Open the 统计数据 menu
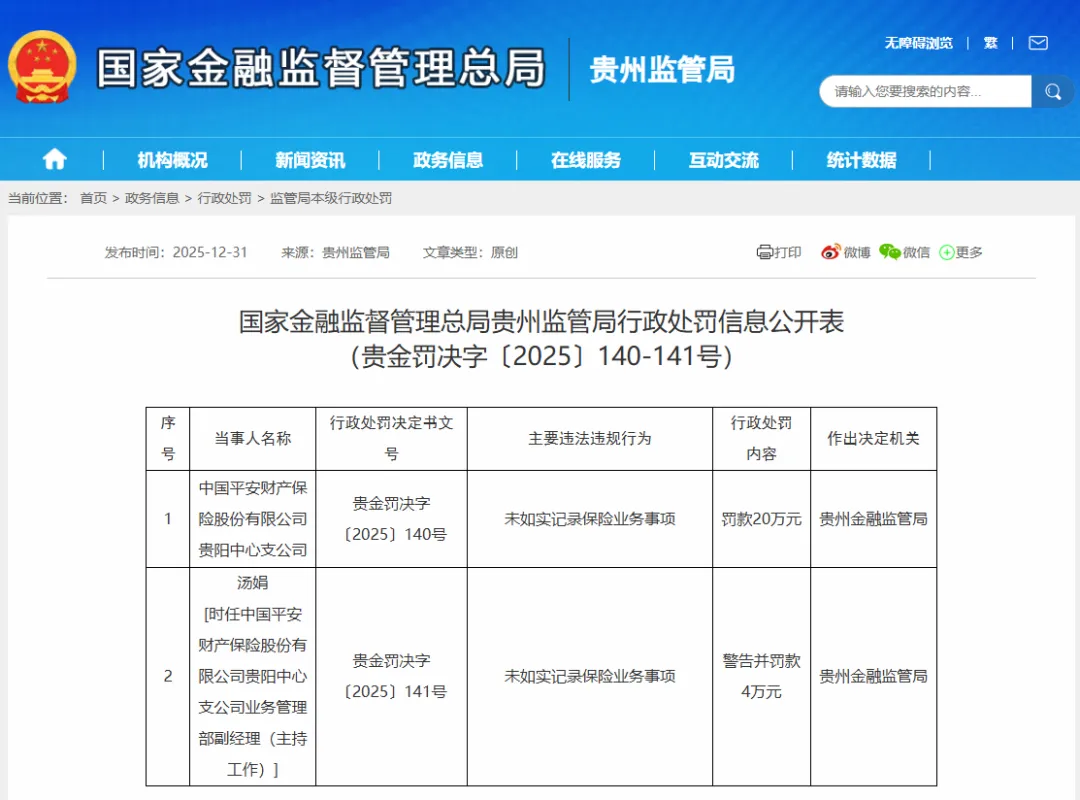Image resolution: width=1080 pixels, height=800 pixels. pyautogui.click(x=861, y=161)
